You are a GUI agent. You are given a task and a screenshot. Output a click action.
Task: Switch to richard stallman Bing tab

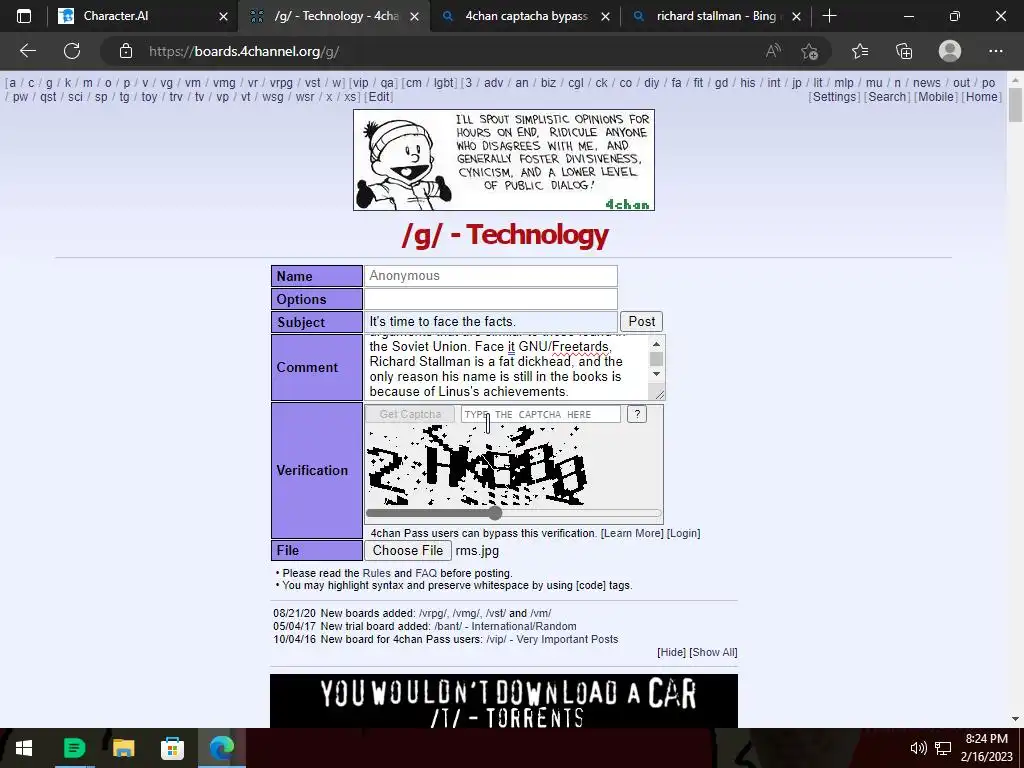716,16
